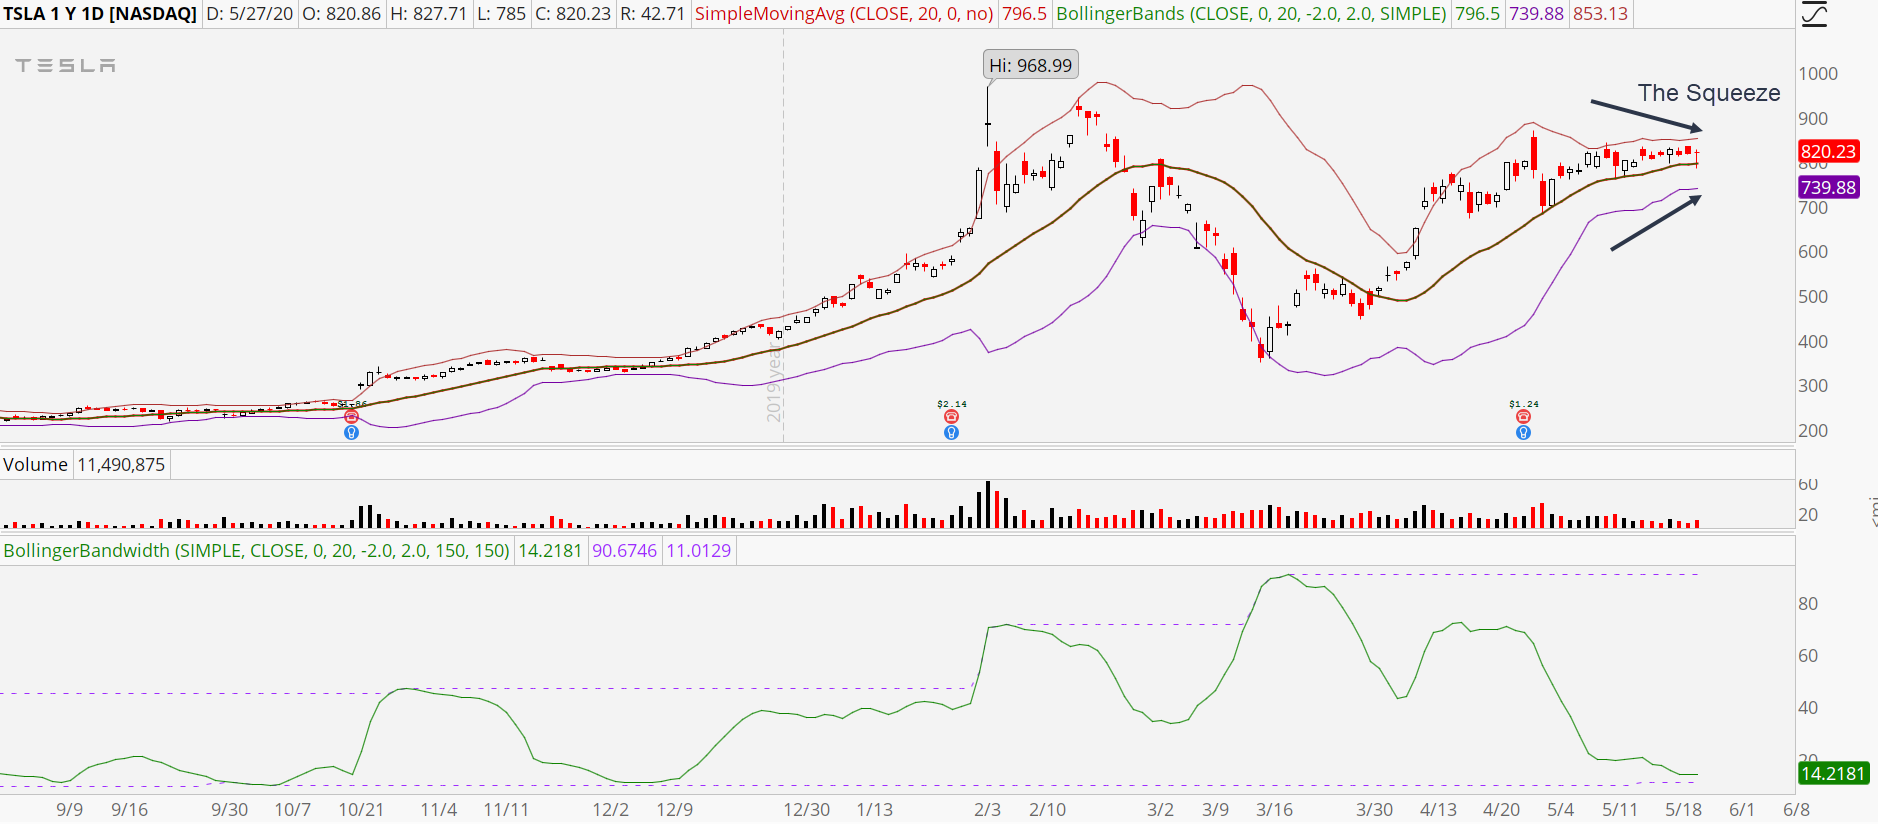Click the open price O: 820.86
This screenshot has height=824, width=1878.
[x=341, y=14]
